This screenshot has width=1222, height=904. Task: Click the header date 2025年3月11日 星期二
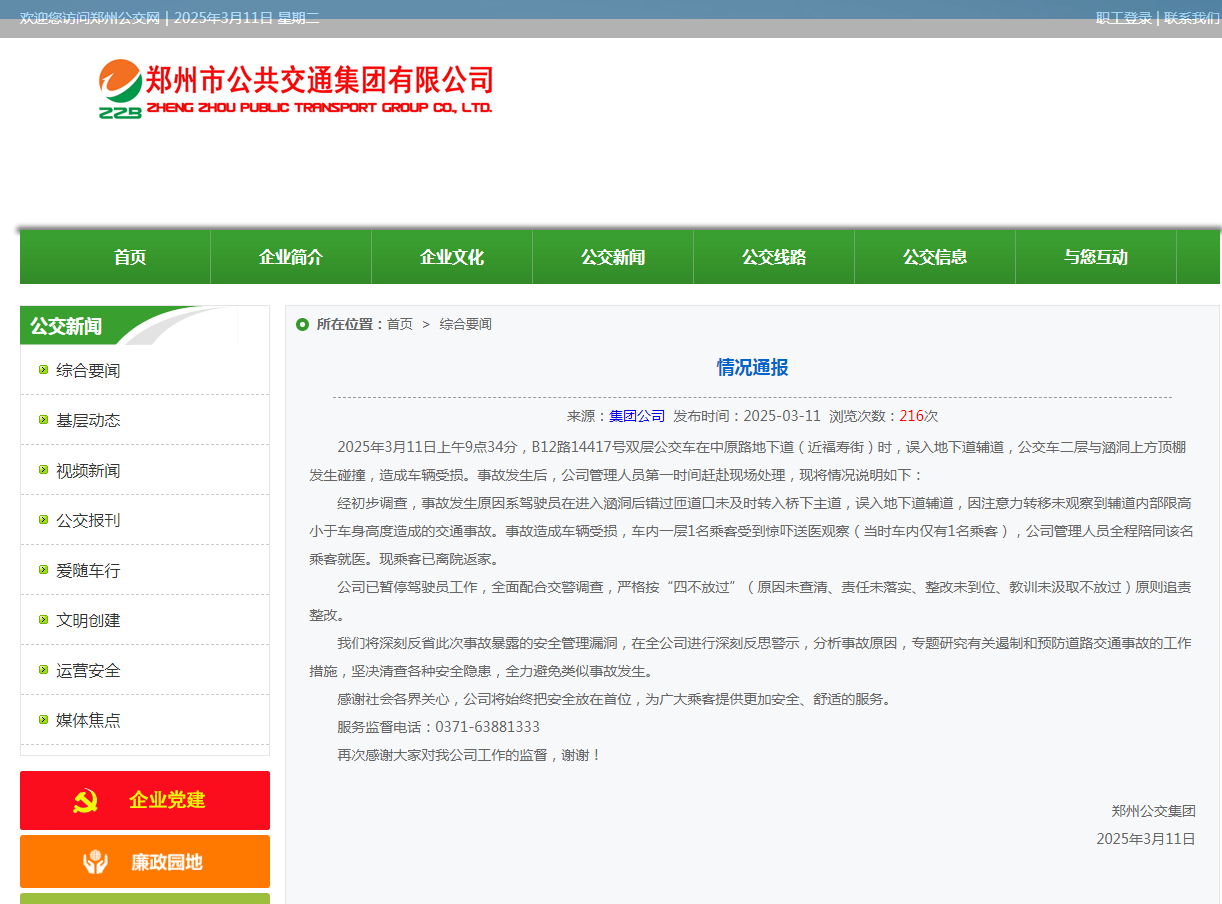(x=247, y=18)
